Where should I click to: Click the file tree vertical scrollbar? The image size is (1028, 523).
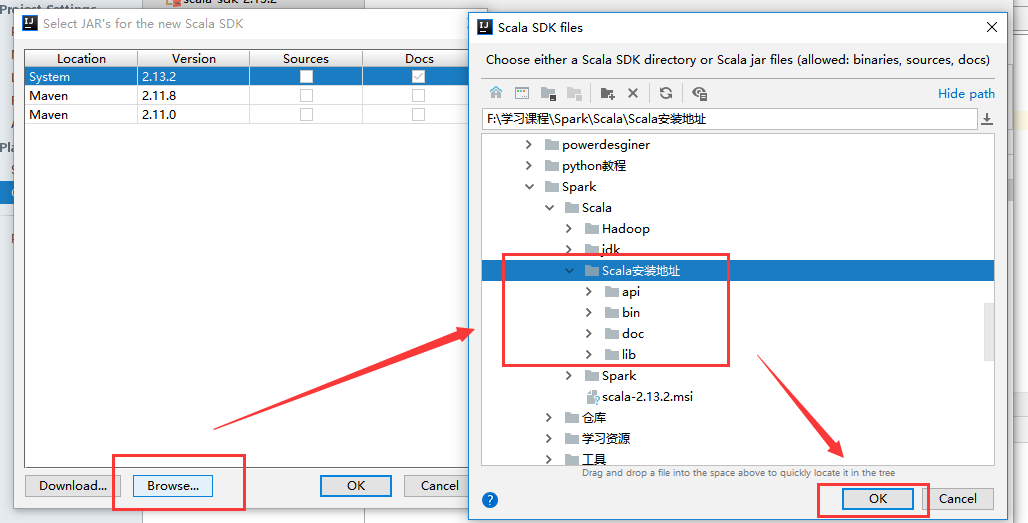pos(989,332)
